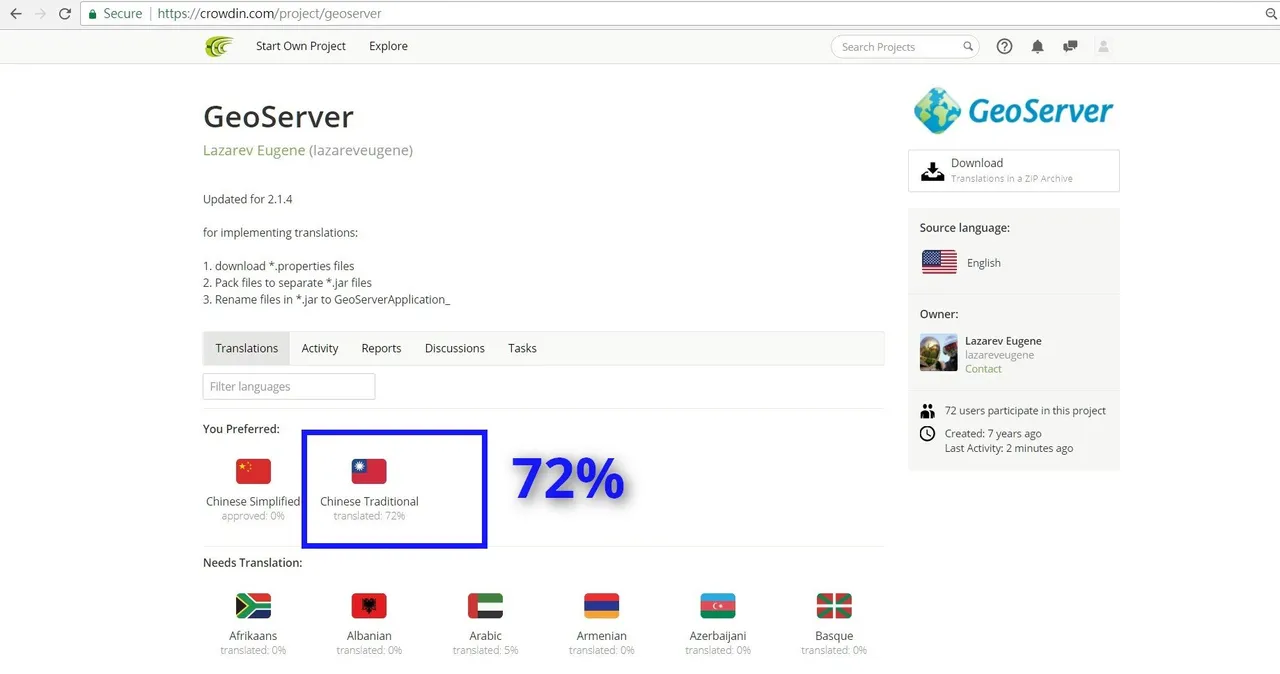Click the Basque flag icon
The height and width of the screenshot is (674, 1280).
pyautogui.click(x=834, y=606)
